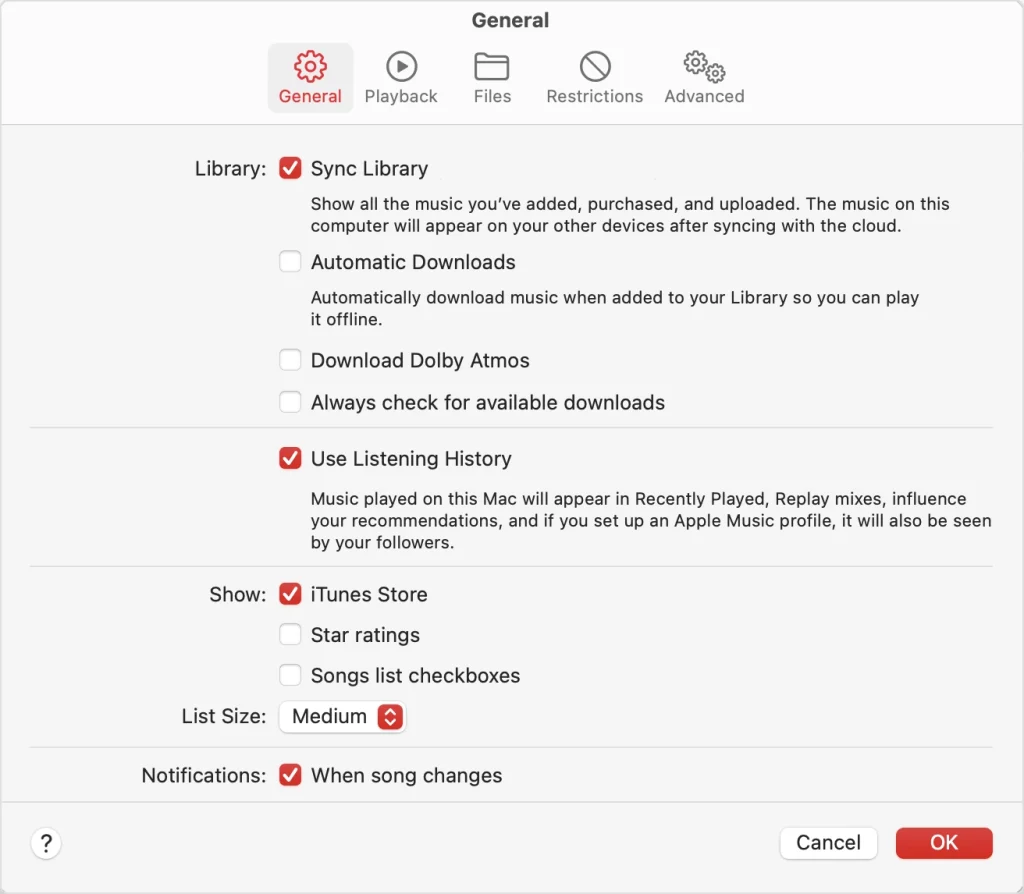Confirm settings with the OK button
This screenshot has width=1024, height=894.
click(x=943, y=843)
